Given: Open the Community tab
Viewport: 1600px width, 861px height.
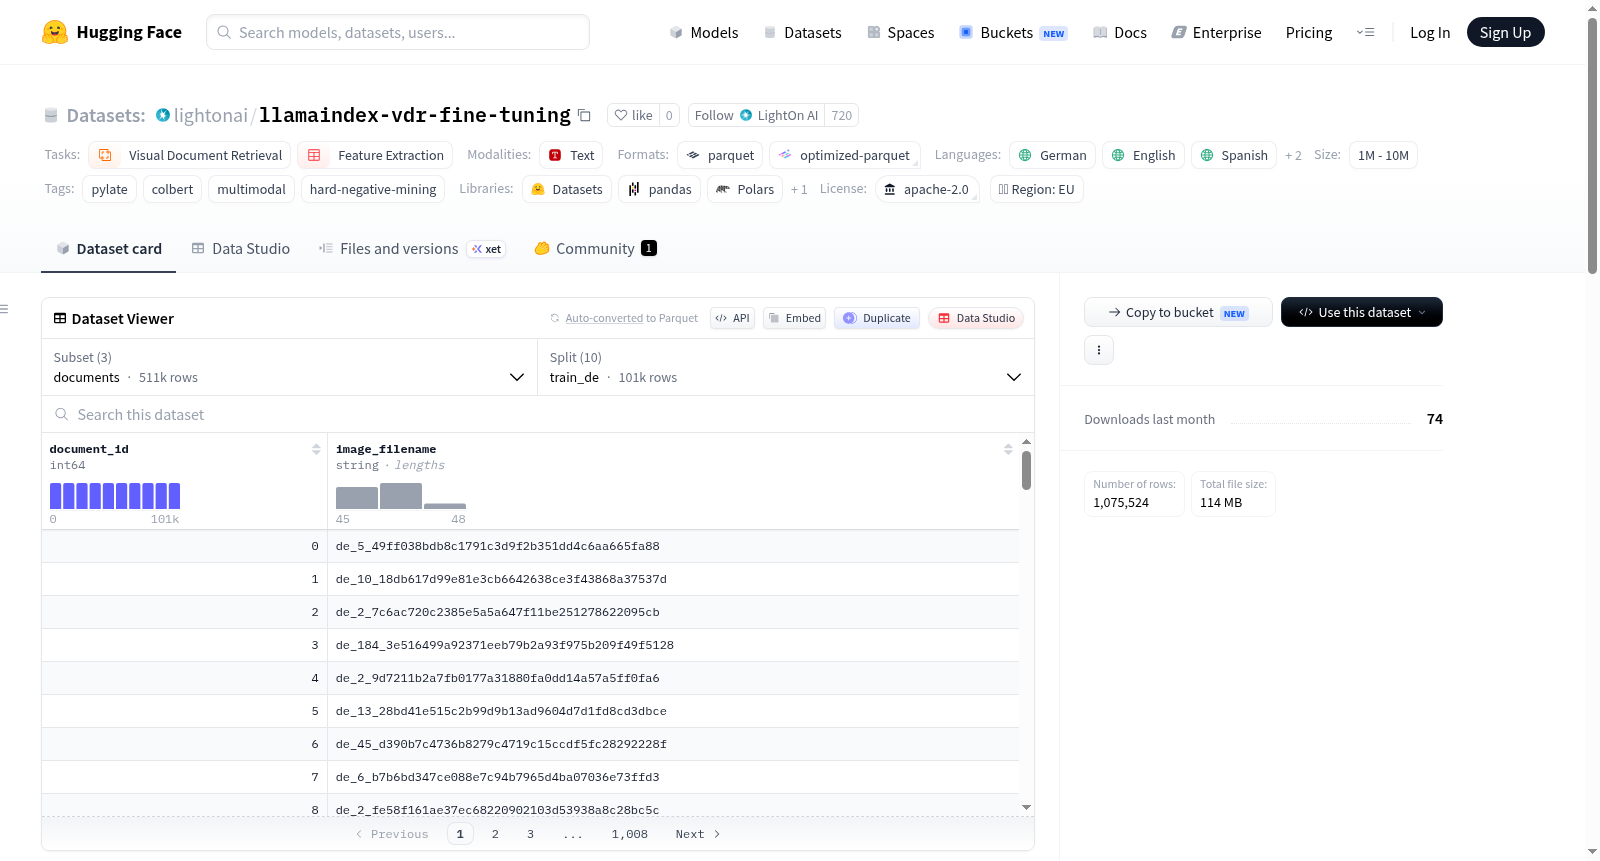Looking at the screenshot, I should (595, 249).
